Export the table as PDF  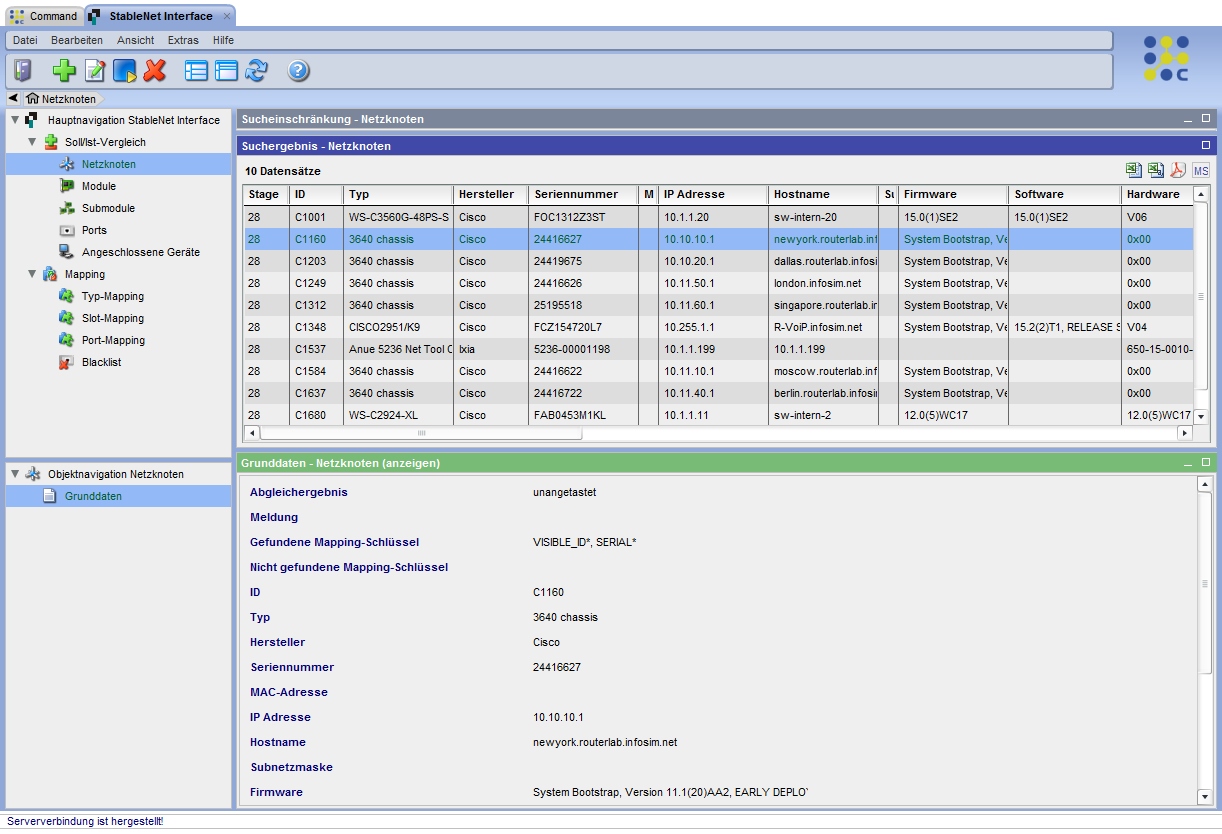click(1177, 171)
